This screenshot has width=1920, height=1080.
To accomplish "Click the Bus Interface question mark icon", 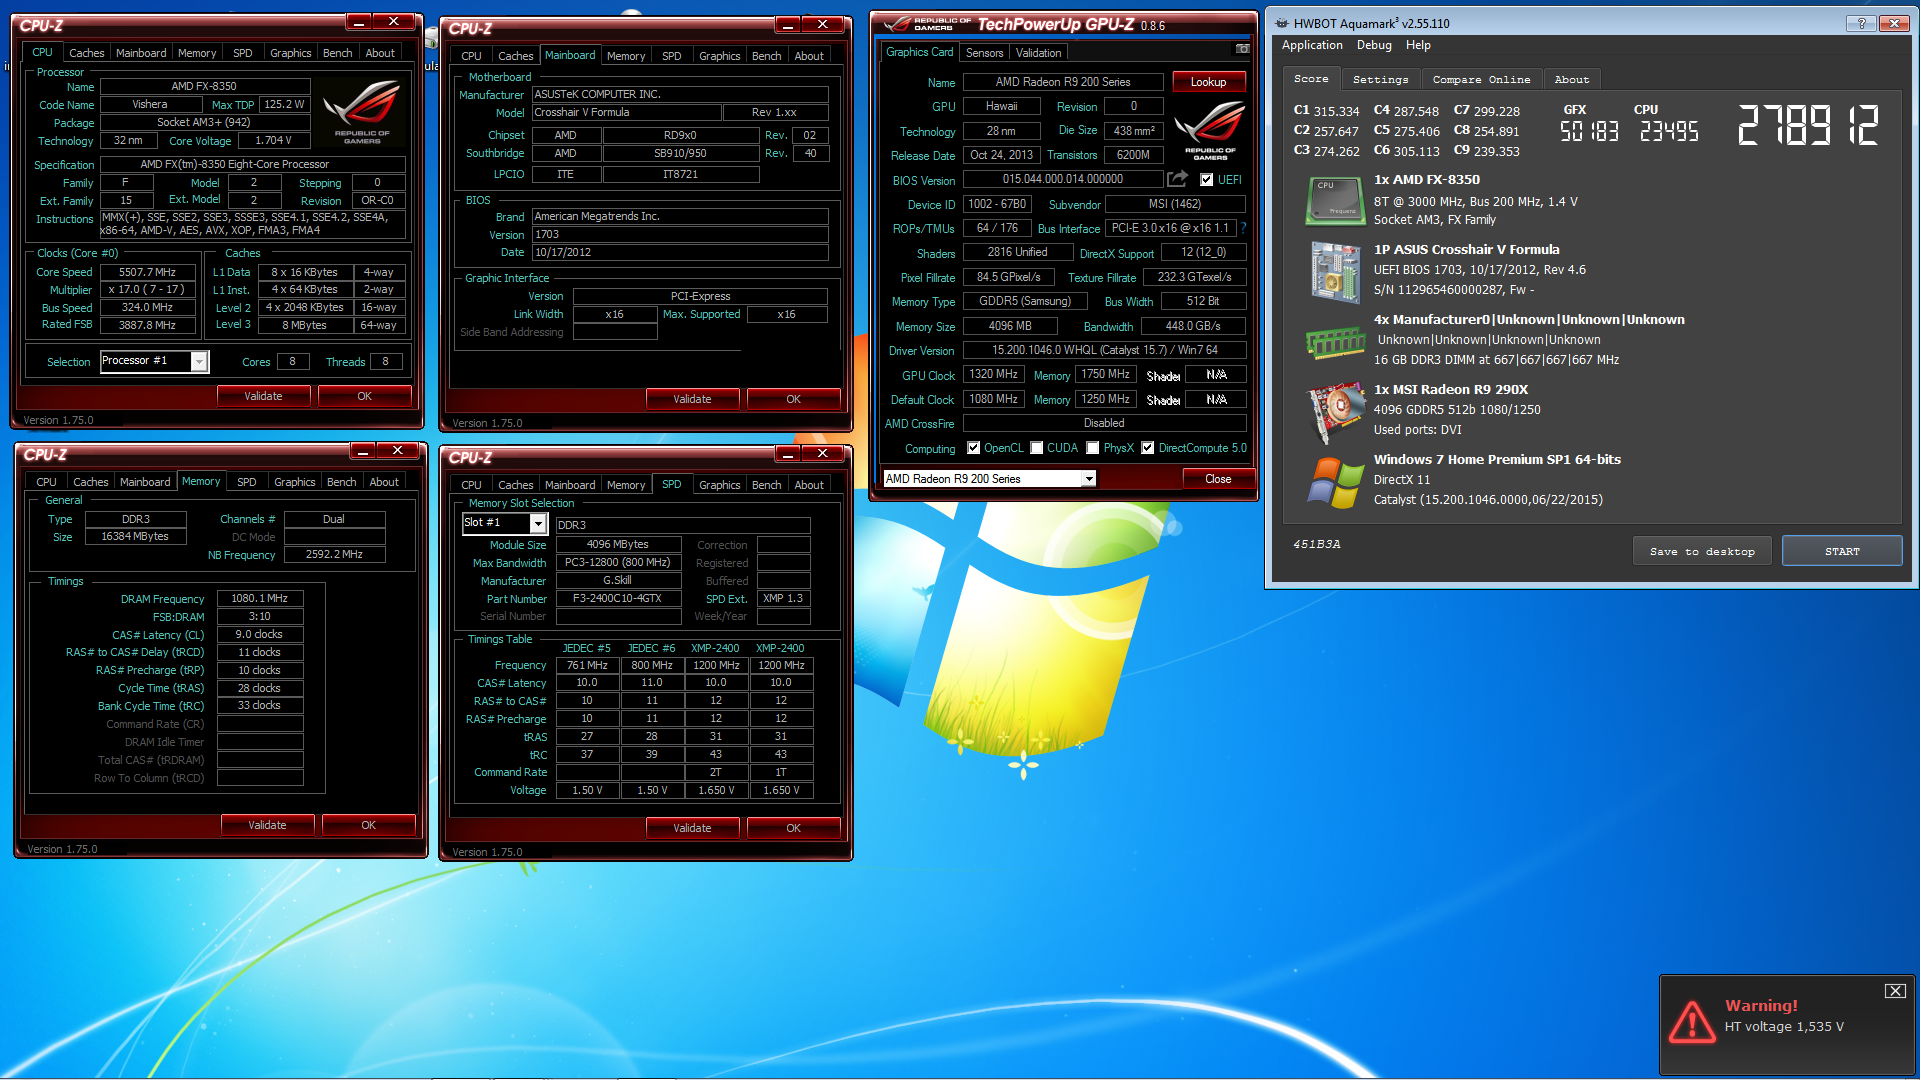I will point(1244,228).
